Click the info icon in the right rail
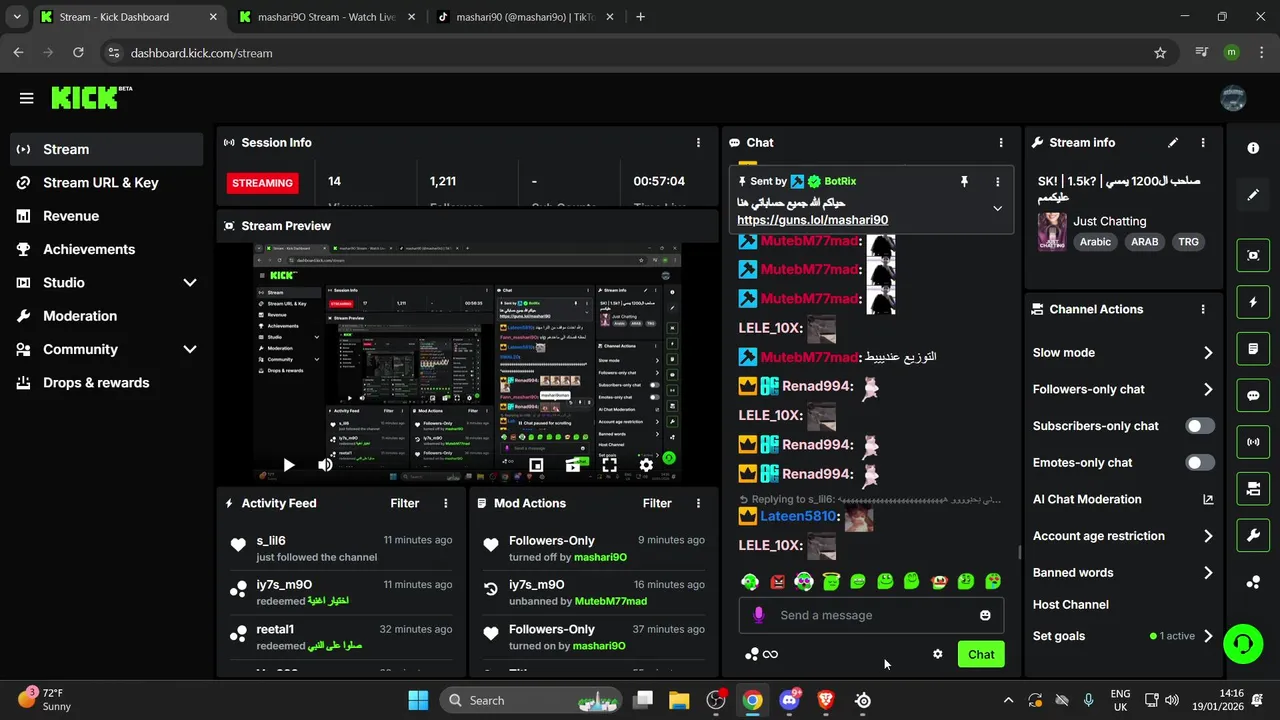The height and width of the screenshot is (720, 1280). (x=1253, y=148)
